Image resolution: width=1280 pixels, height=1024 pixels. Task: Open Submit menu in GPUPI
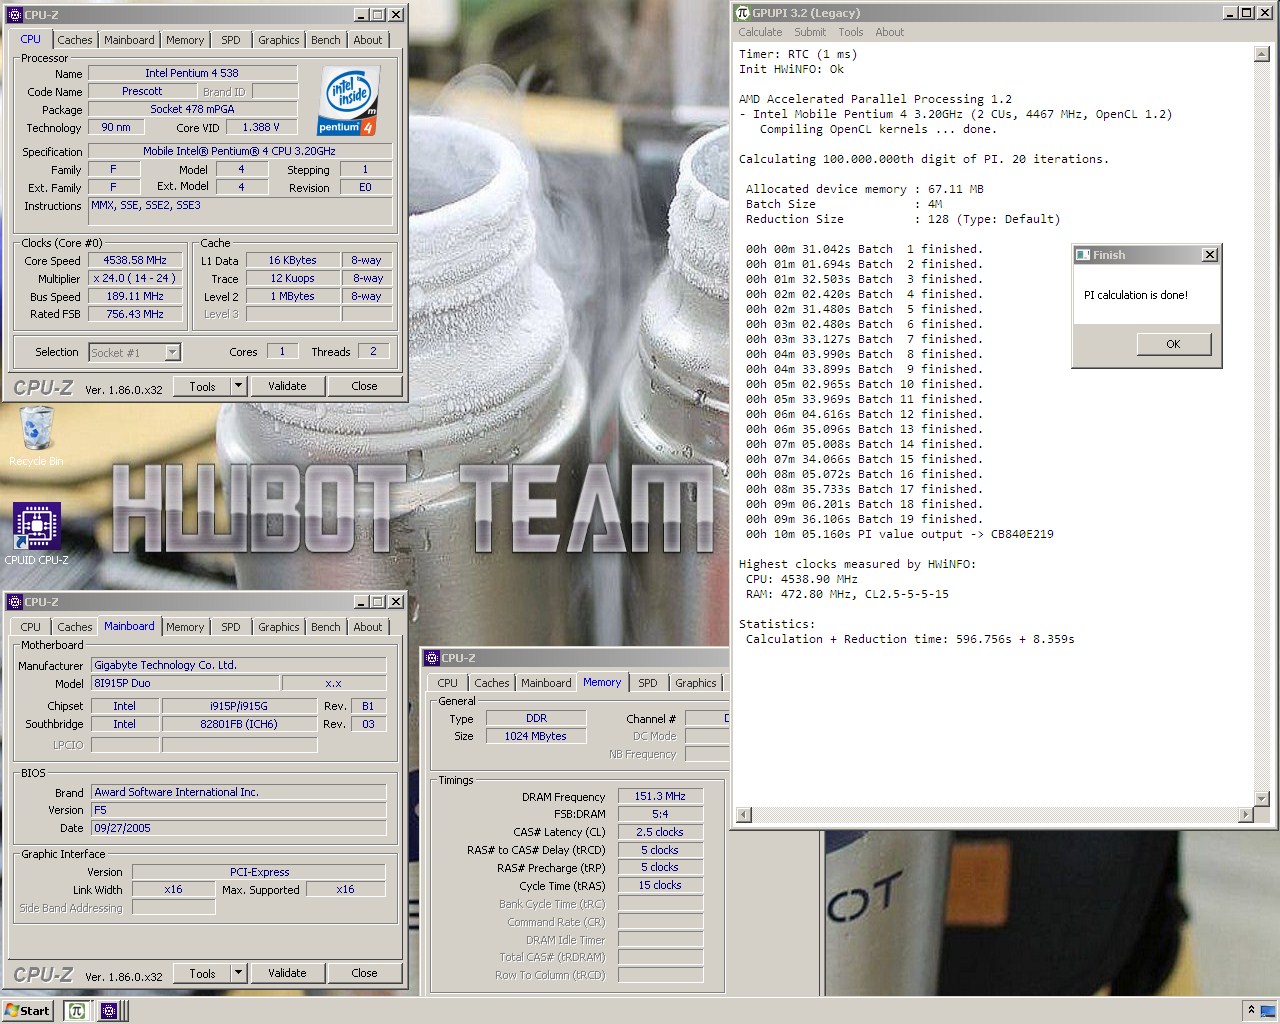tap(810, 32)
